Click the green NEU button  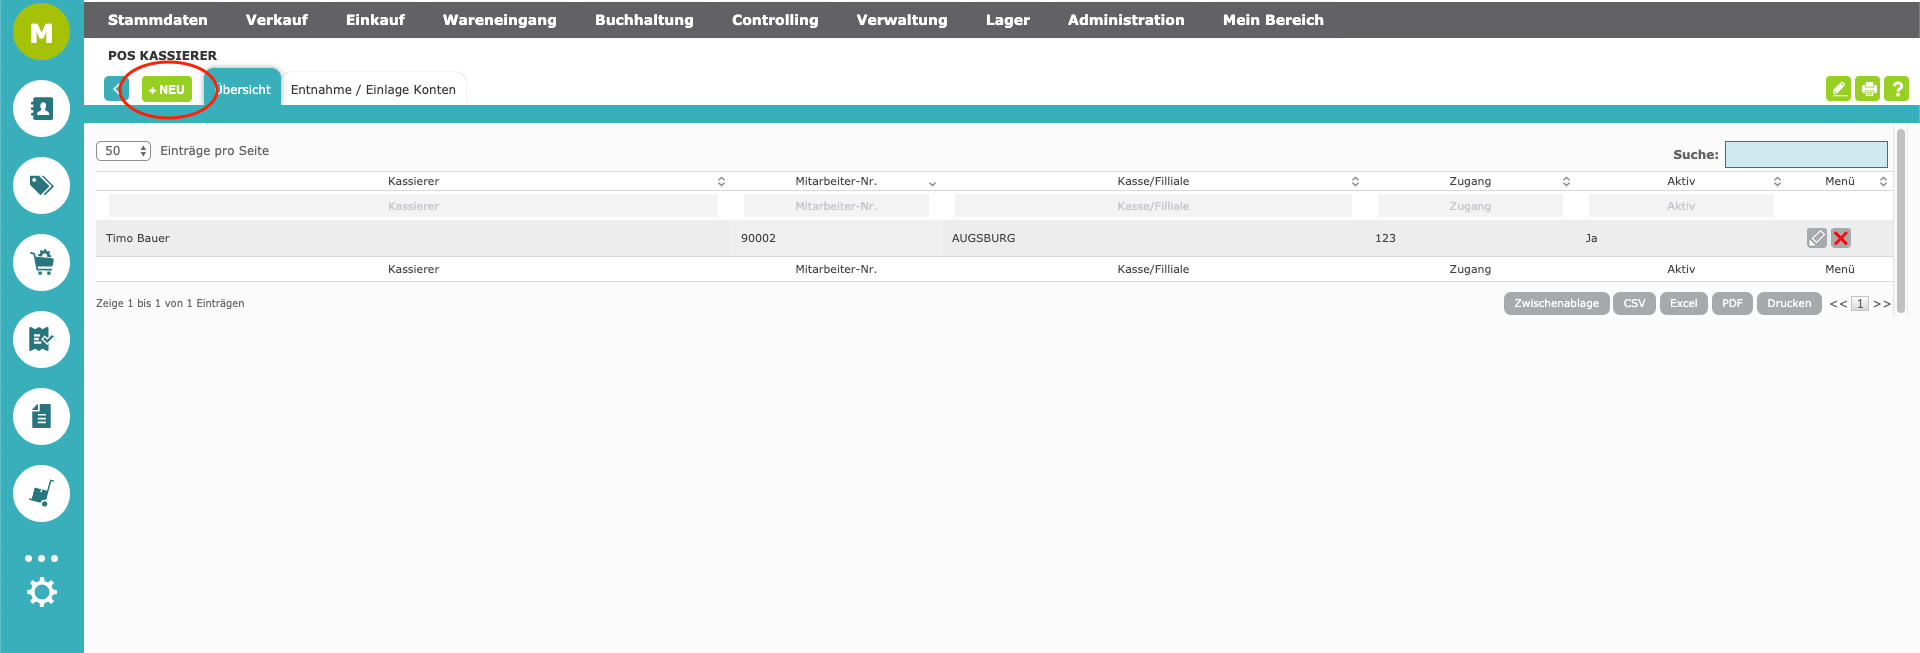167,90
